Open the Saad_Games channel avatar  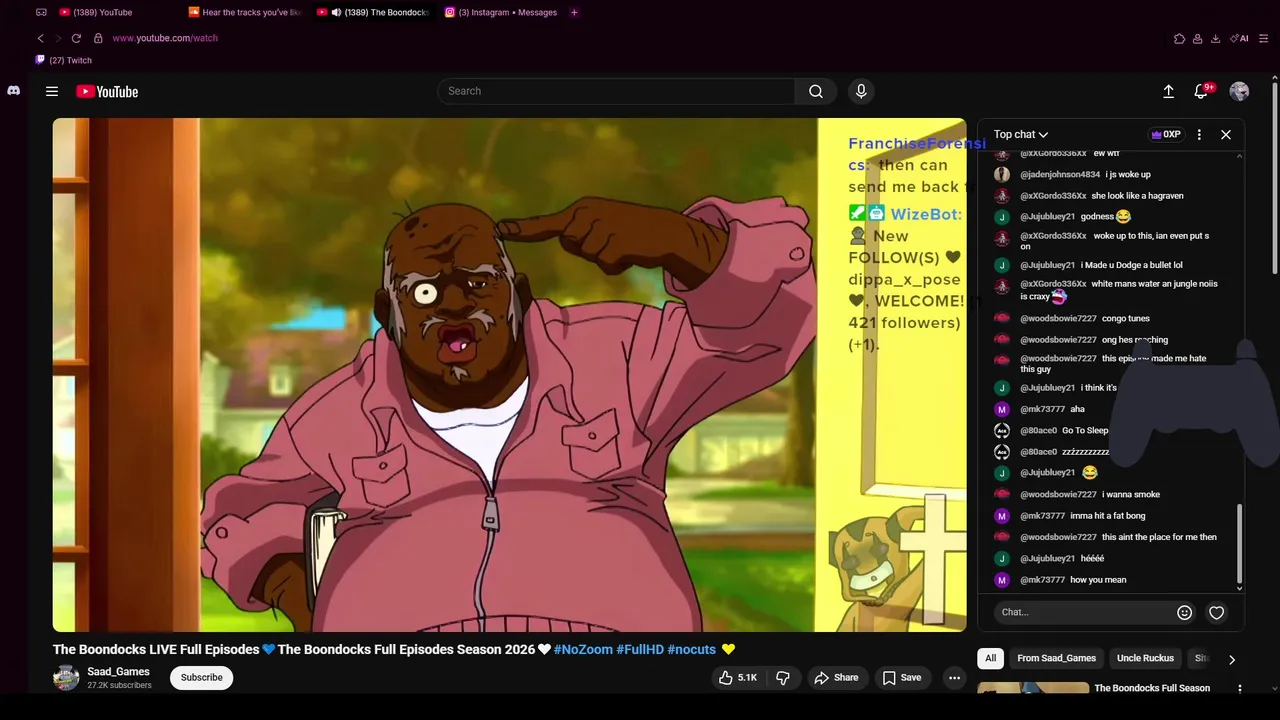click(66, 678)
